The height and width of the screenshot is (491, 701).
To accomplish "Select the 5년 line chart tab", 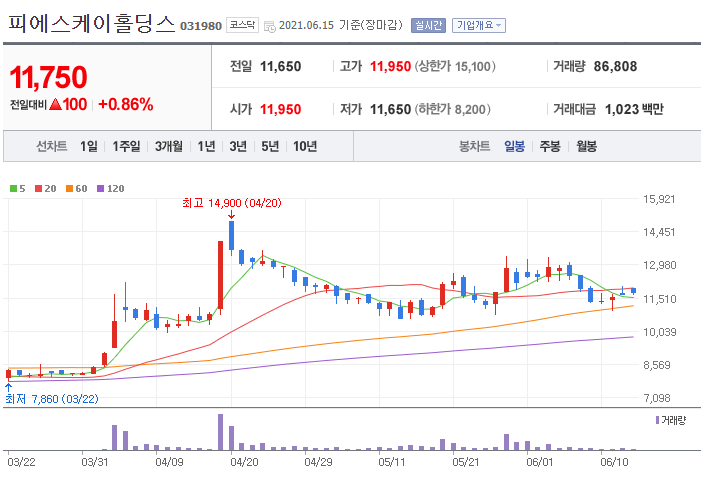I will 270,146.
